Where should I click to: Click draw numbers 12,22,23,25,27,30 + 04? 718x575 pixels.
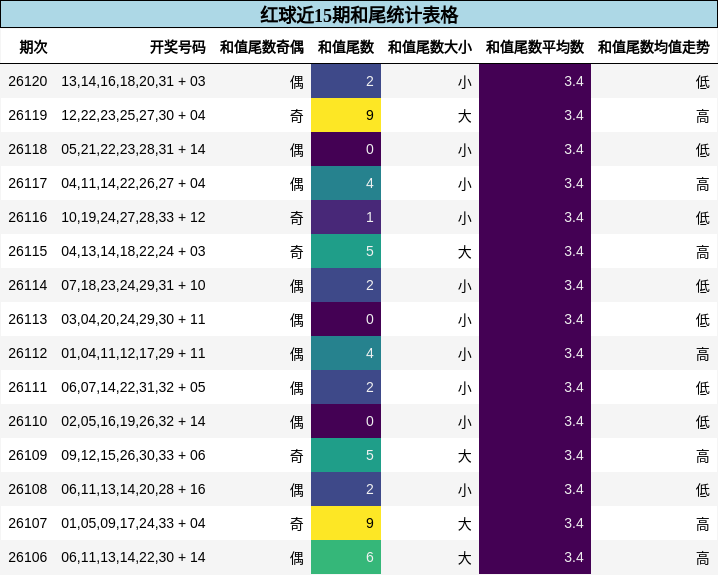[133, 115]
